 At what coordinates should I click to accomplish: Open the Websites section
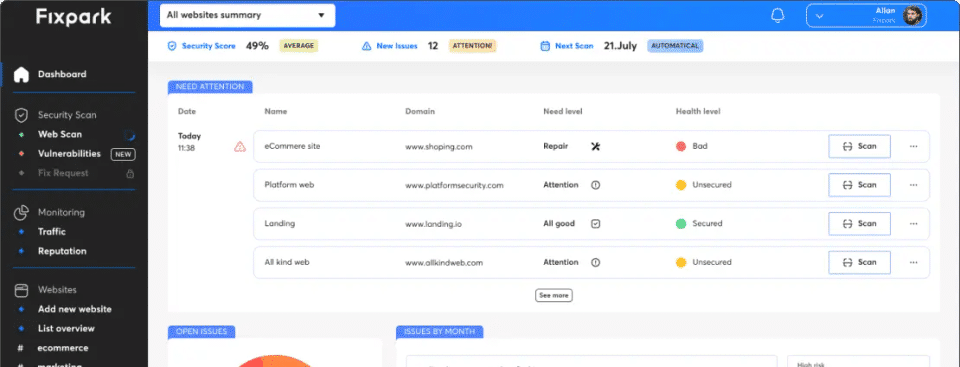57,290
